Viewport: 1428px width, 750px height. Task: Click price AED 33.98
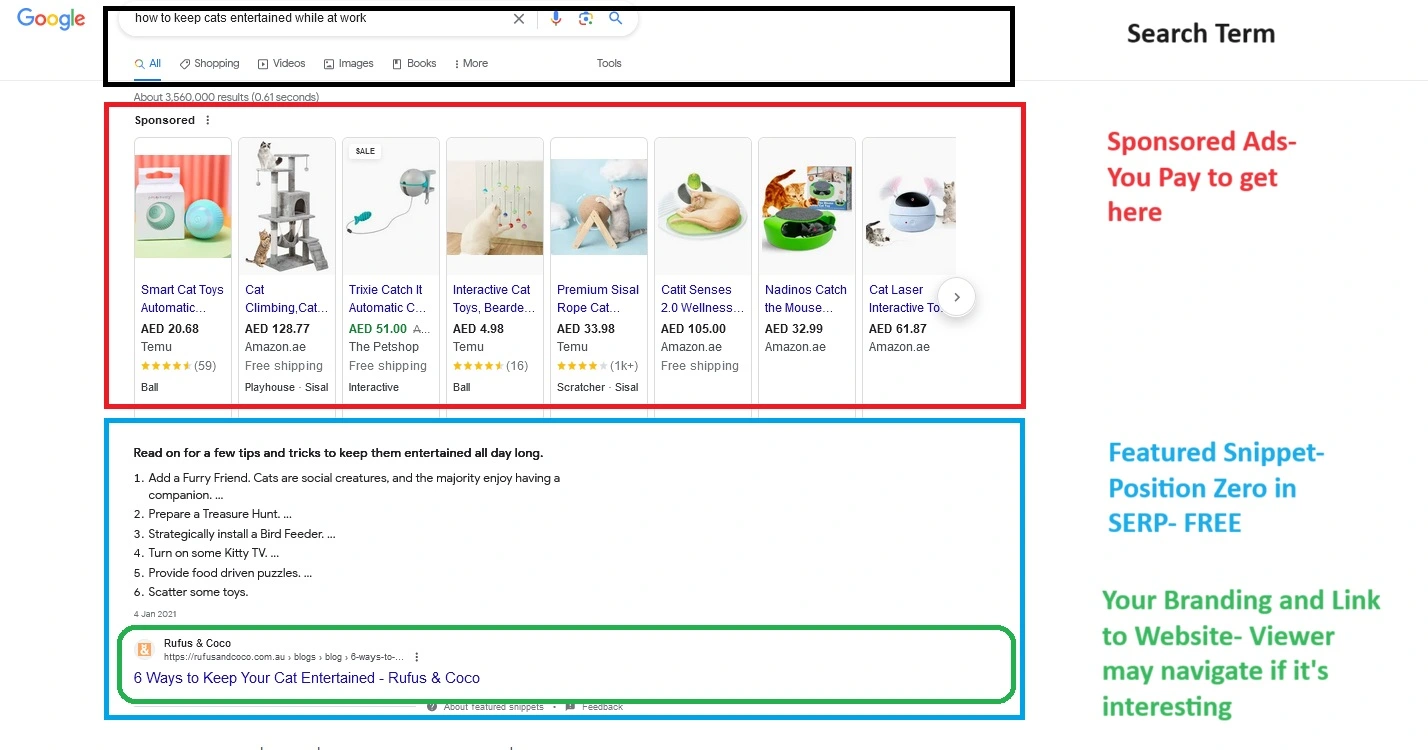586,328
